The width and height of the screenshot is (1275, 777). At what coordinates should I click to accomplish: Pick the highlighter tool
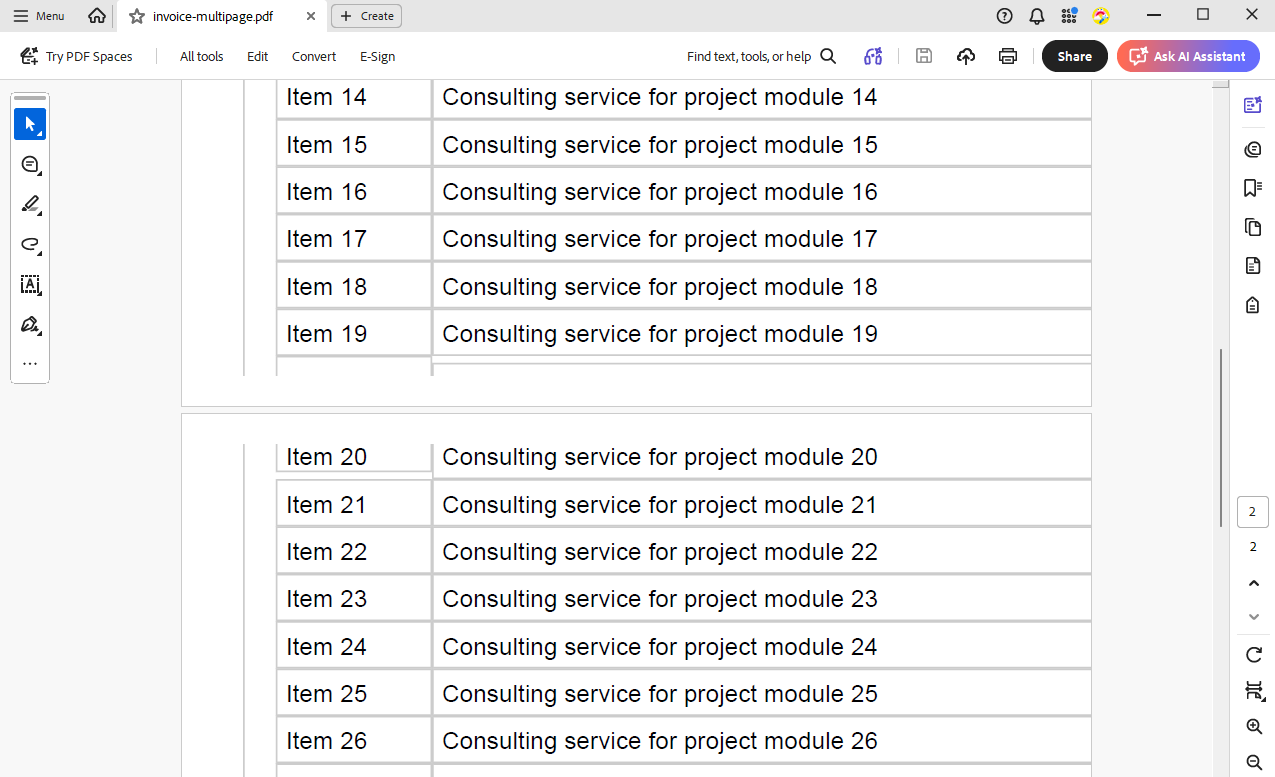[30, 205]
